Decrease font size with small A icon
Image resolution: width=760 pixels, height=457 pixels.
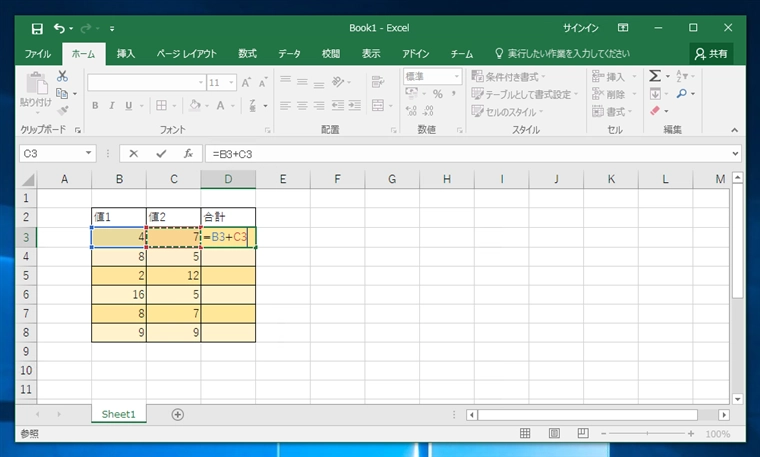[x=263, y=83]
